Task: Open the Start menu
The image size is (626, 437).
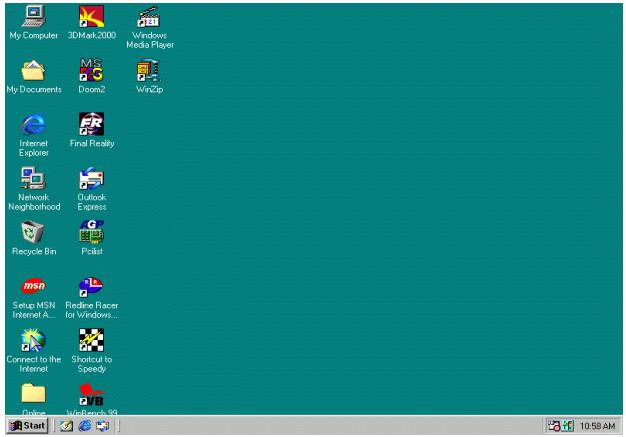Action: pyautogui.click(x=27, y=426)
